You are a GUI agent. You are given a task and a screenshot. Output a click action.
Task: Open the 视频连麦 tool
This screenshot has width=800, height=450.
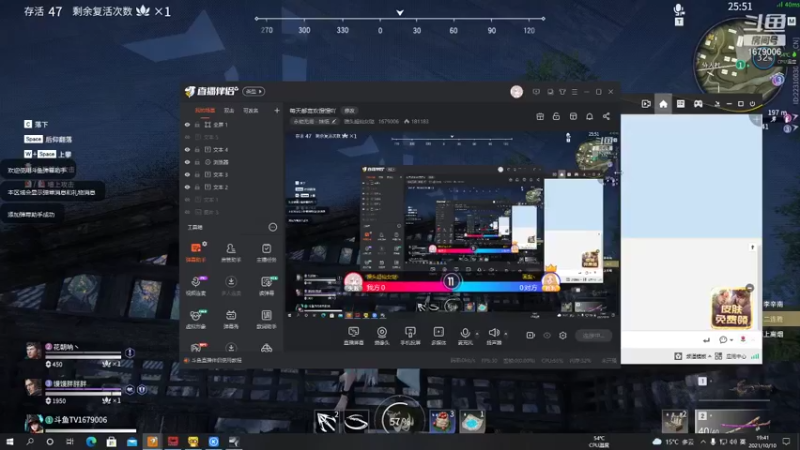196,286
